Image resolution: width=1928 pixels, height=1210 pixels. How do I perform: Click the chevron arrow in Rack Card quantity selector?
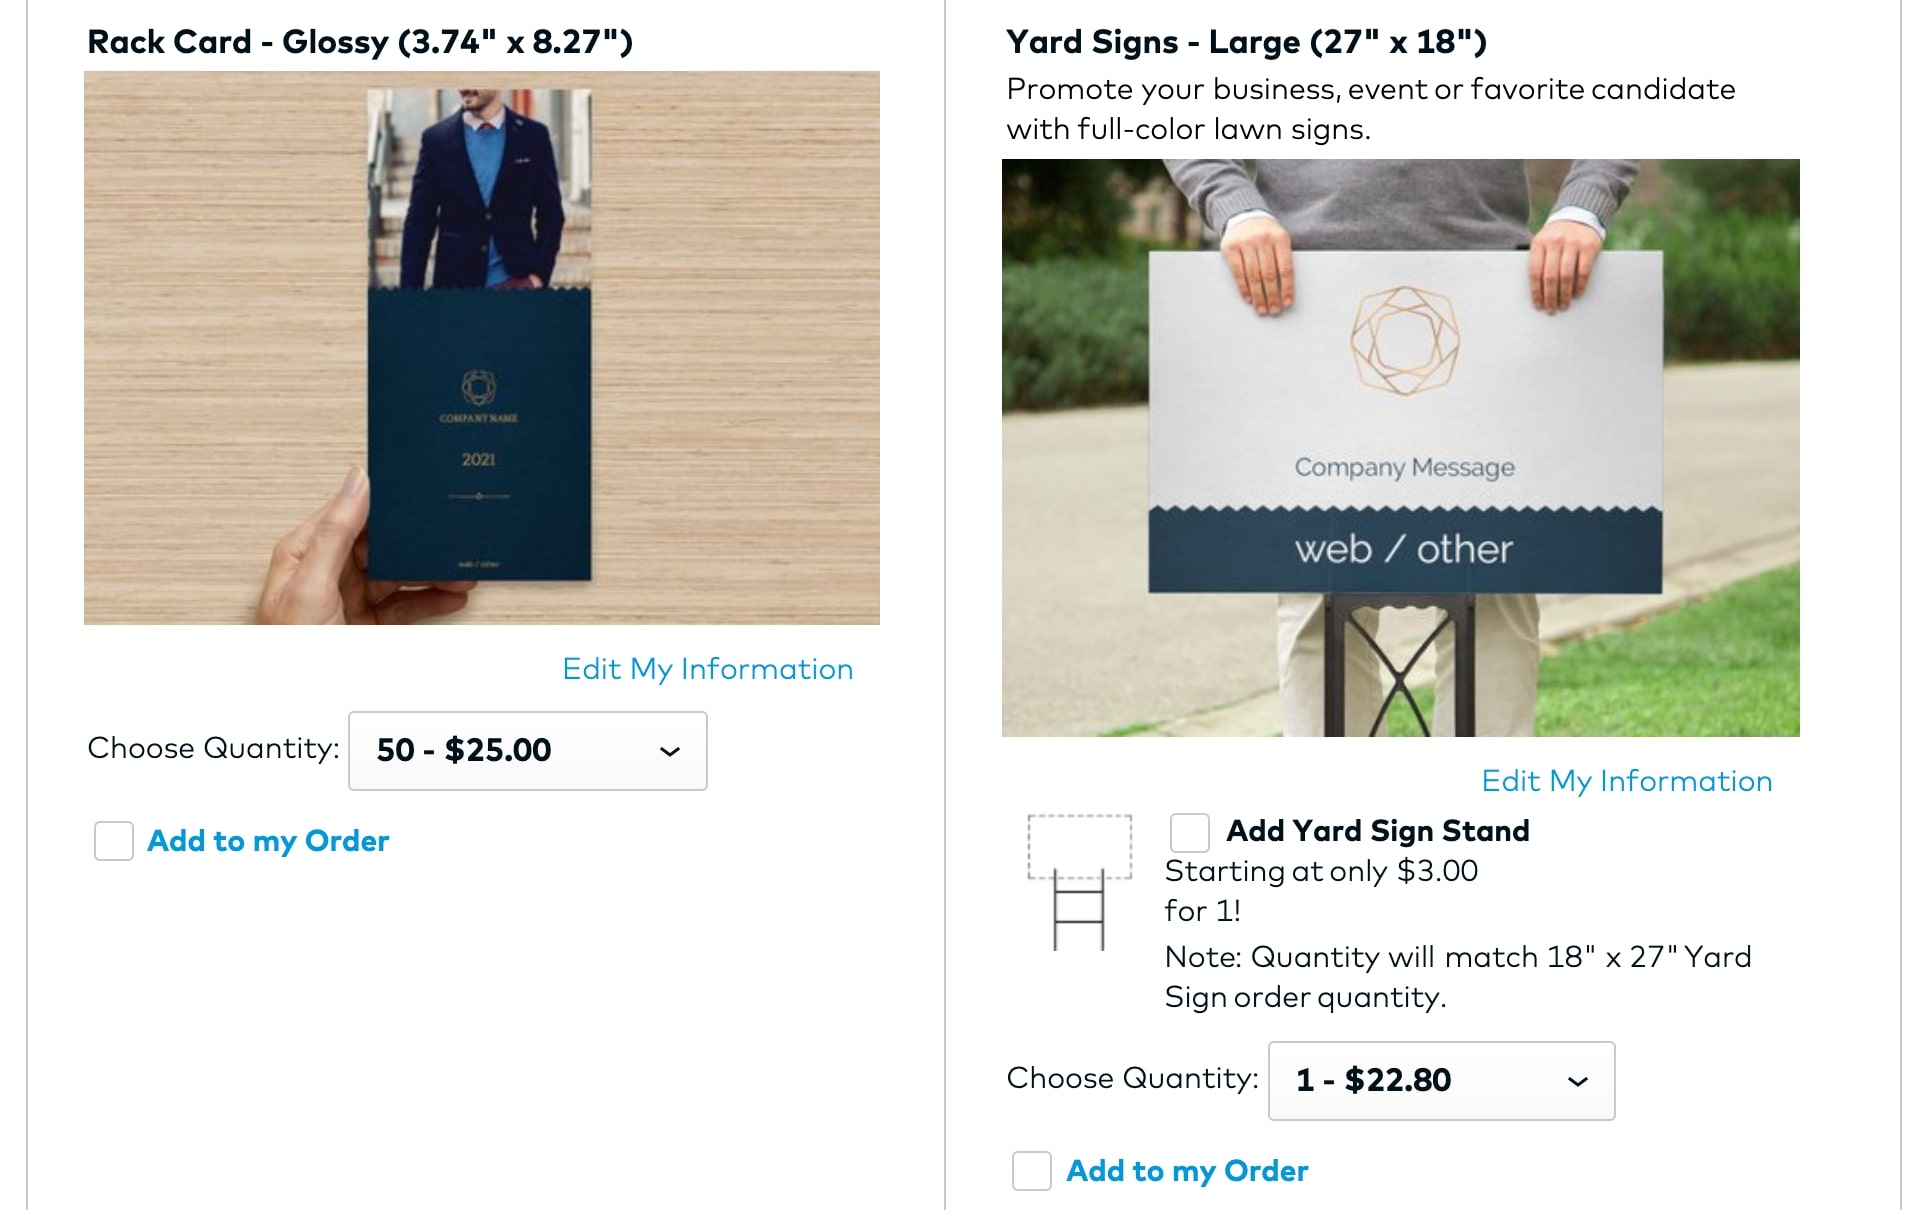(670, 751)
